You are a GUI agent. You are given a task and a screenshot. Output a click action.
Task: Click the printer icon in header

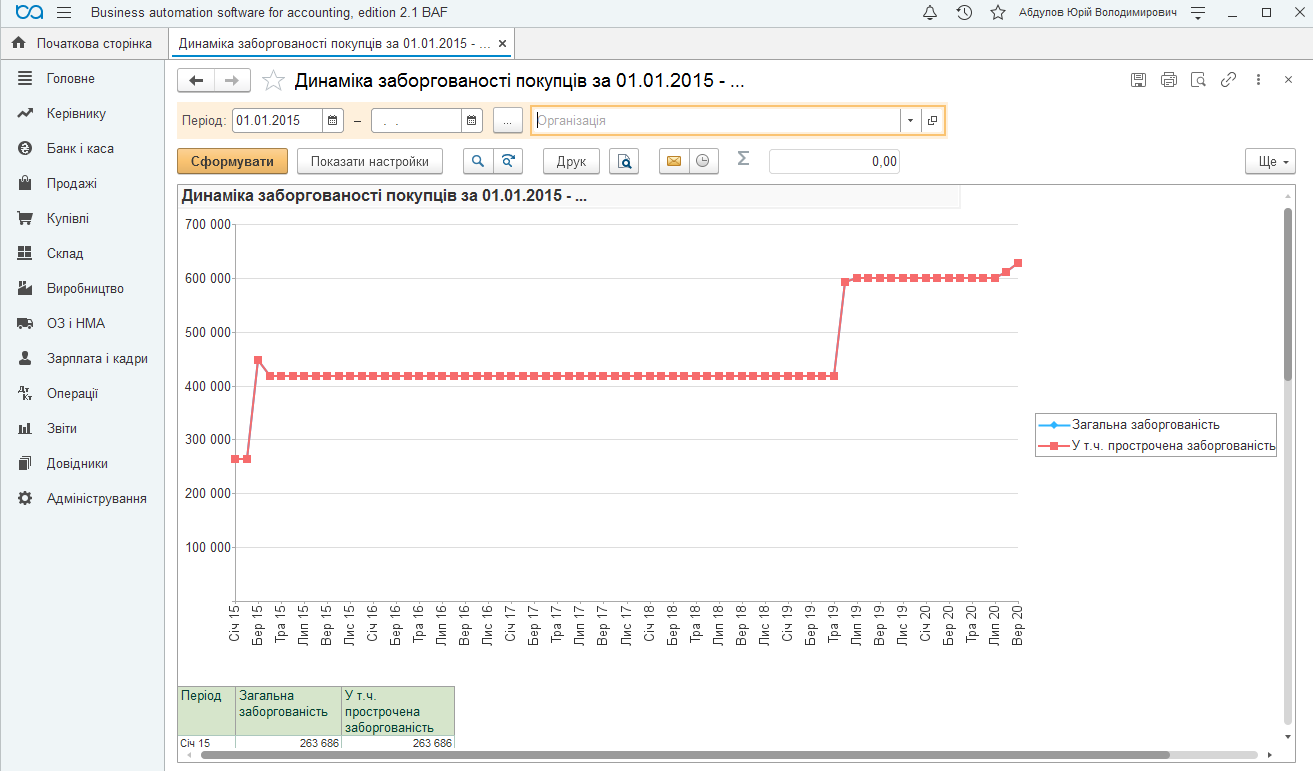coord(1168,80)
